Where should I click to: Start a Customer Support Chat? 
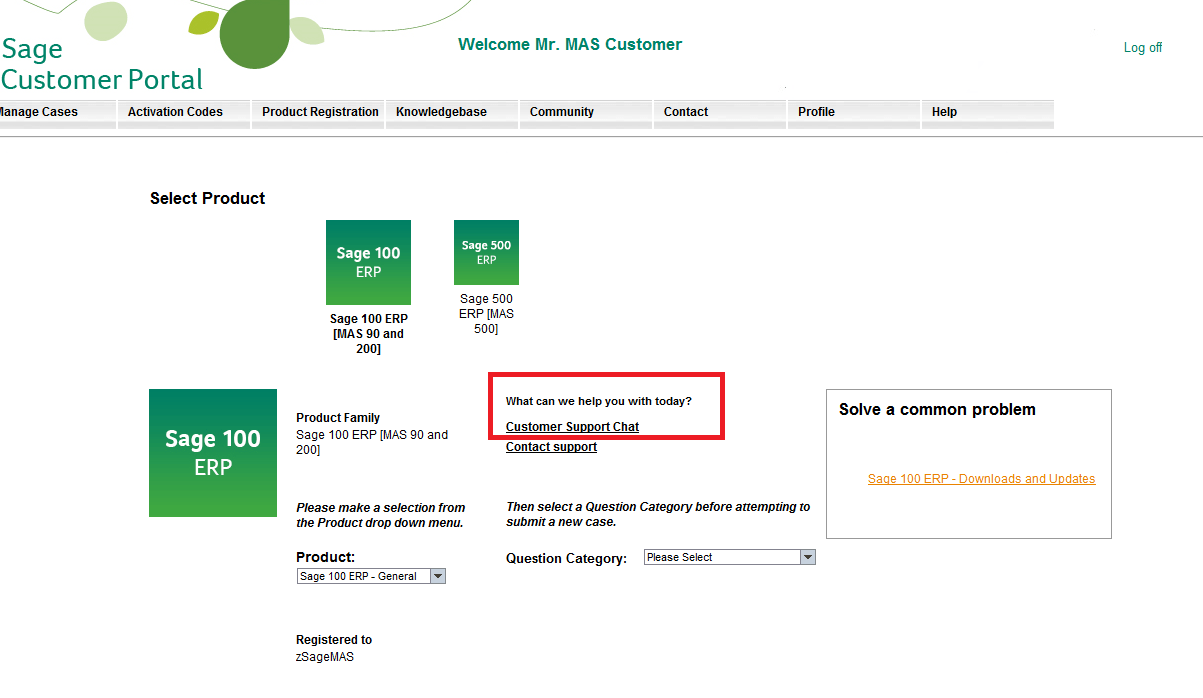[x=572, y=426]
